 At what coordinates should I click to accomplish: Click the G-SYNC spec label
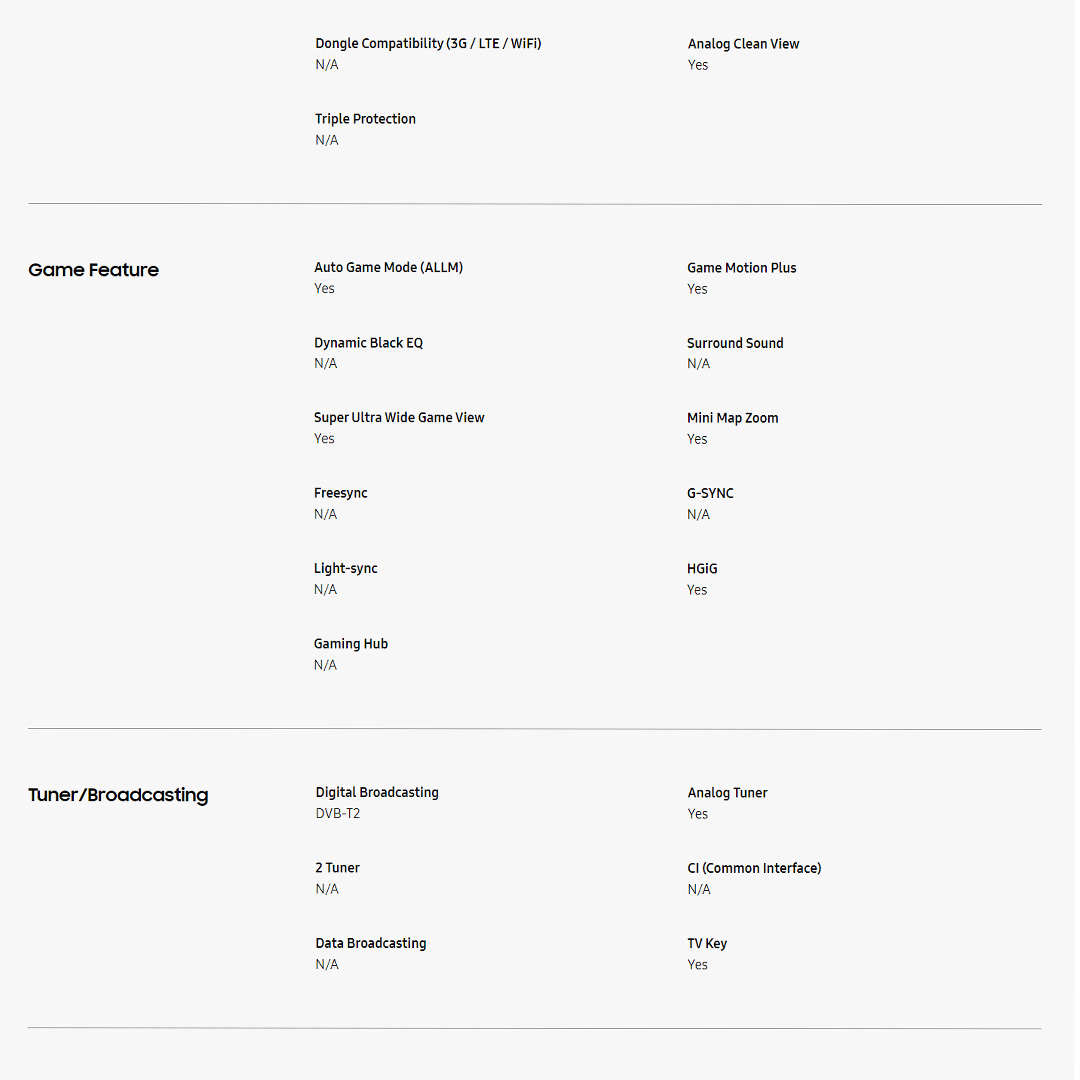click(710, 493)
